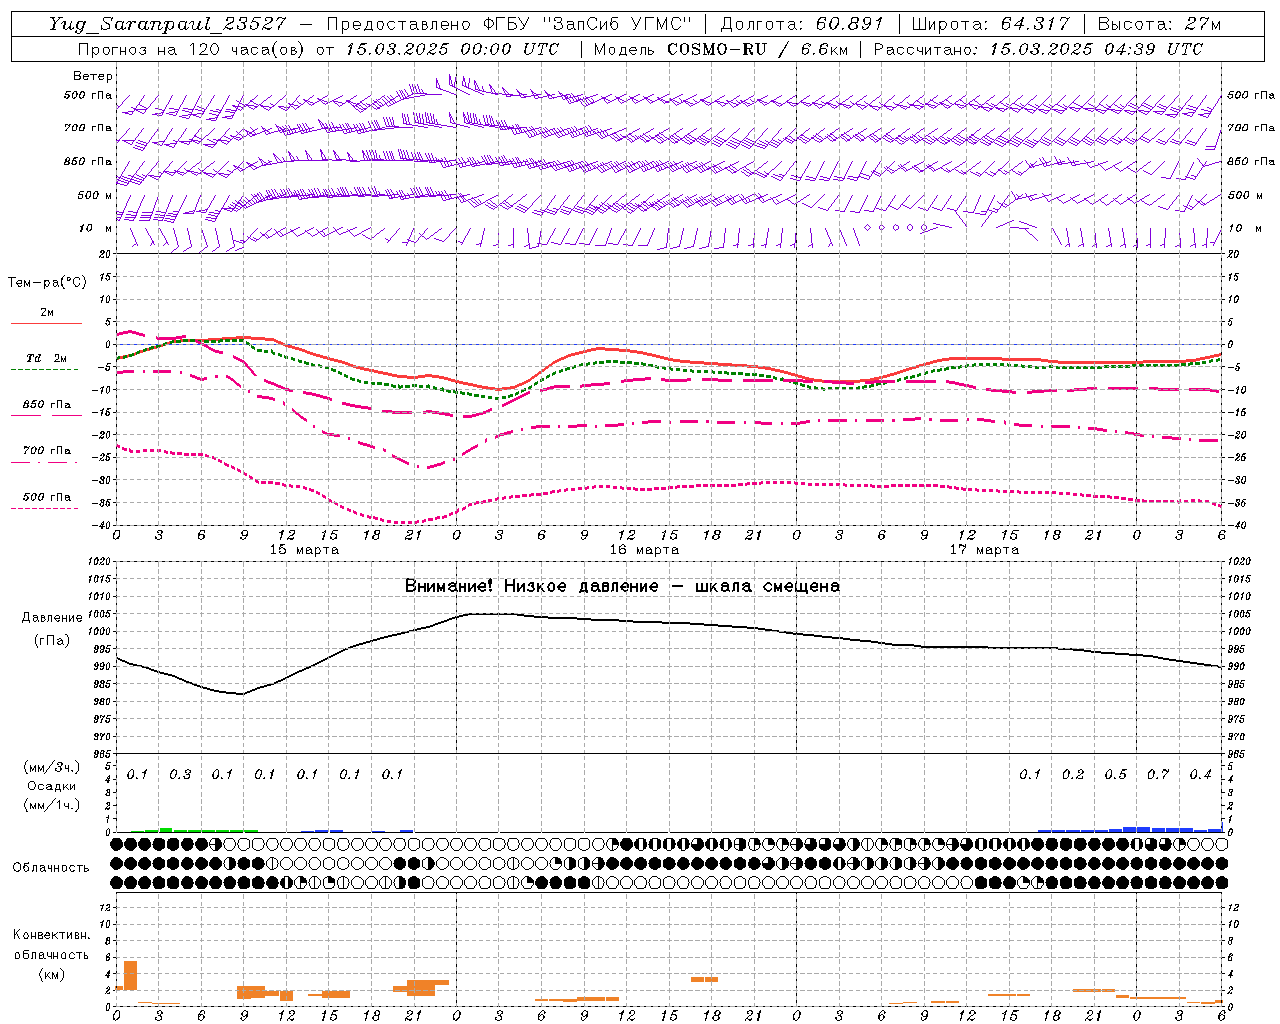Click the Давление panel label
Screen dimensions: 1280x1024
coord(52,618)
